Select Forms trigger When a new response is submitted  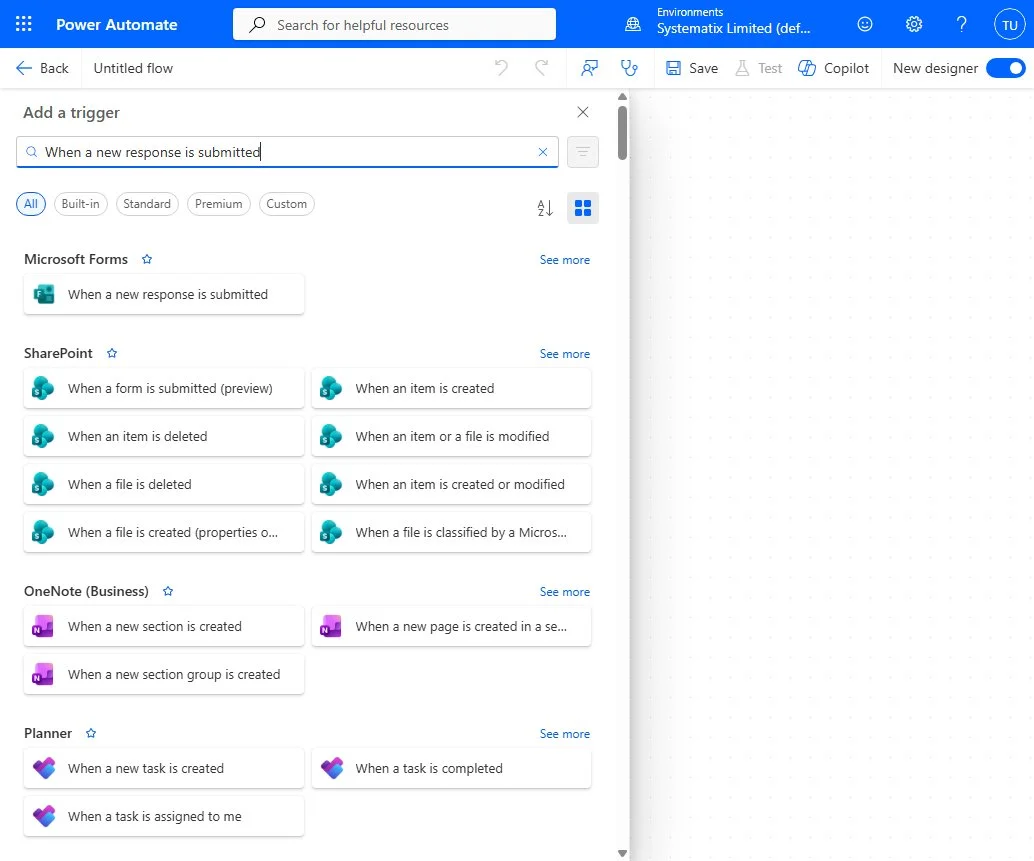(x=164, y=295)
